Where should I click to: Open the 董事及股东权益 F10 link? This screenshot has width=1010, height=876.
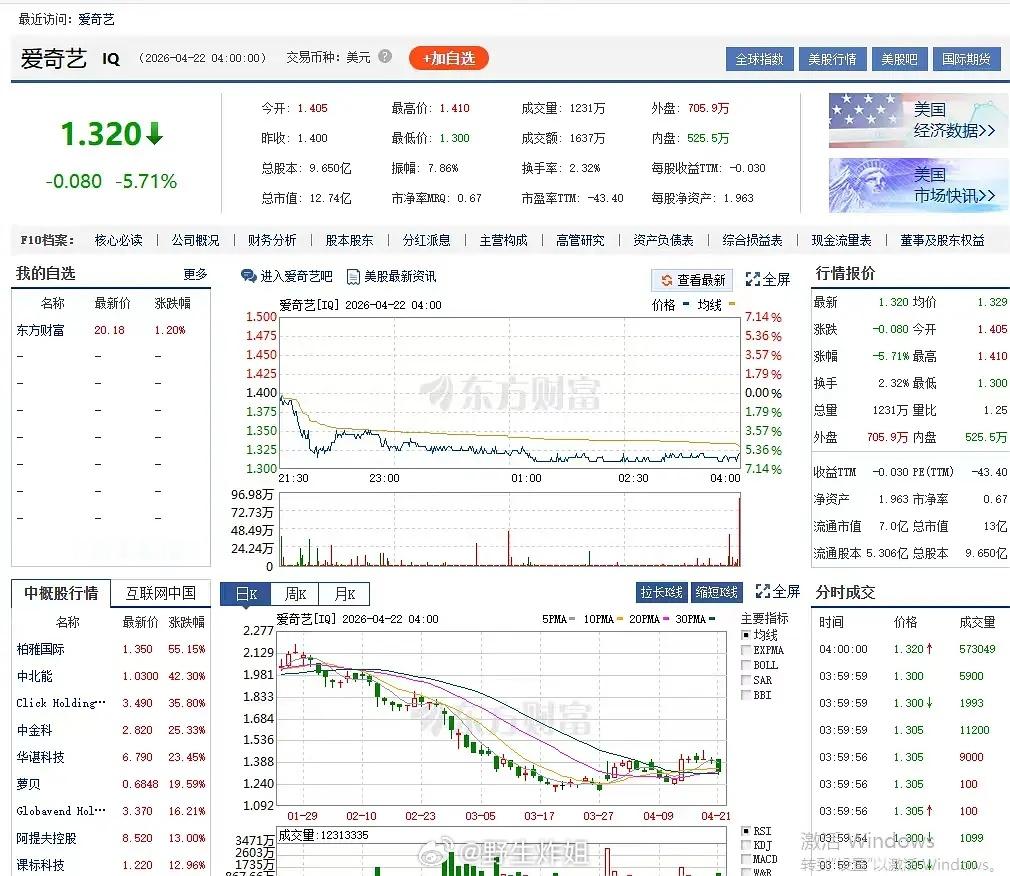(942, 240)
